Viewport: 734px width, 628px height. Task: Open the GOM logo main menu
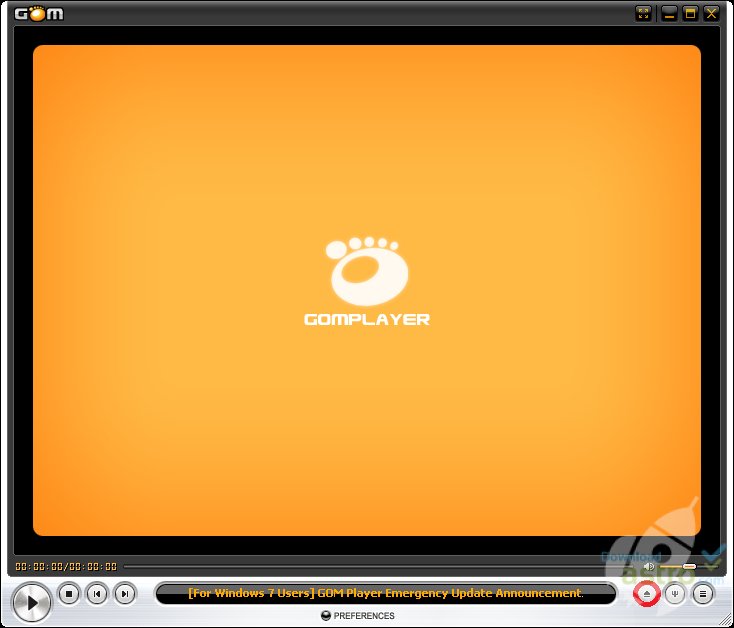coord(39,14)
